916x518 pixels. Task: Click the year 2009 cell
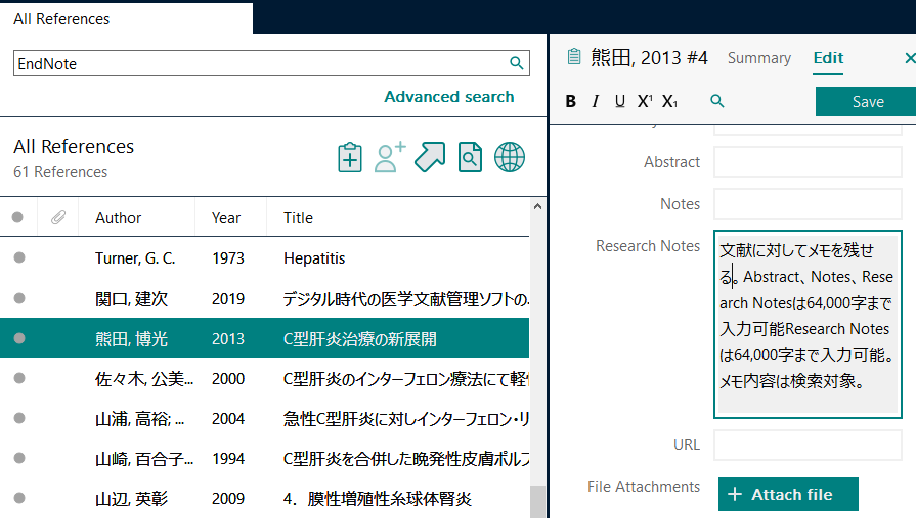point(228,499)
